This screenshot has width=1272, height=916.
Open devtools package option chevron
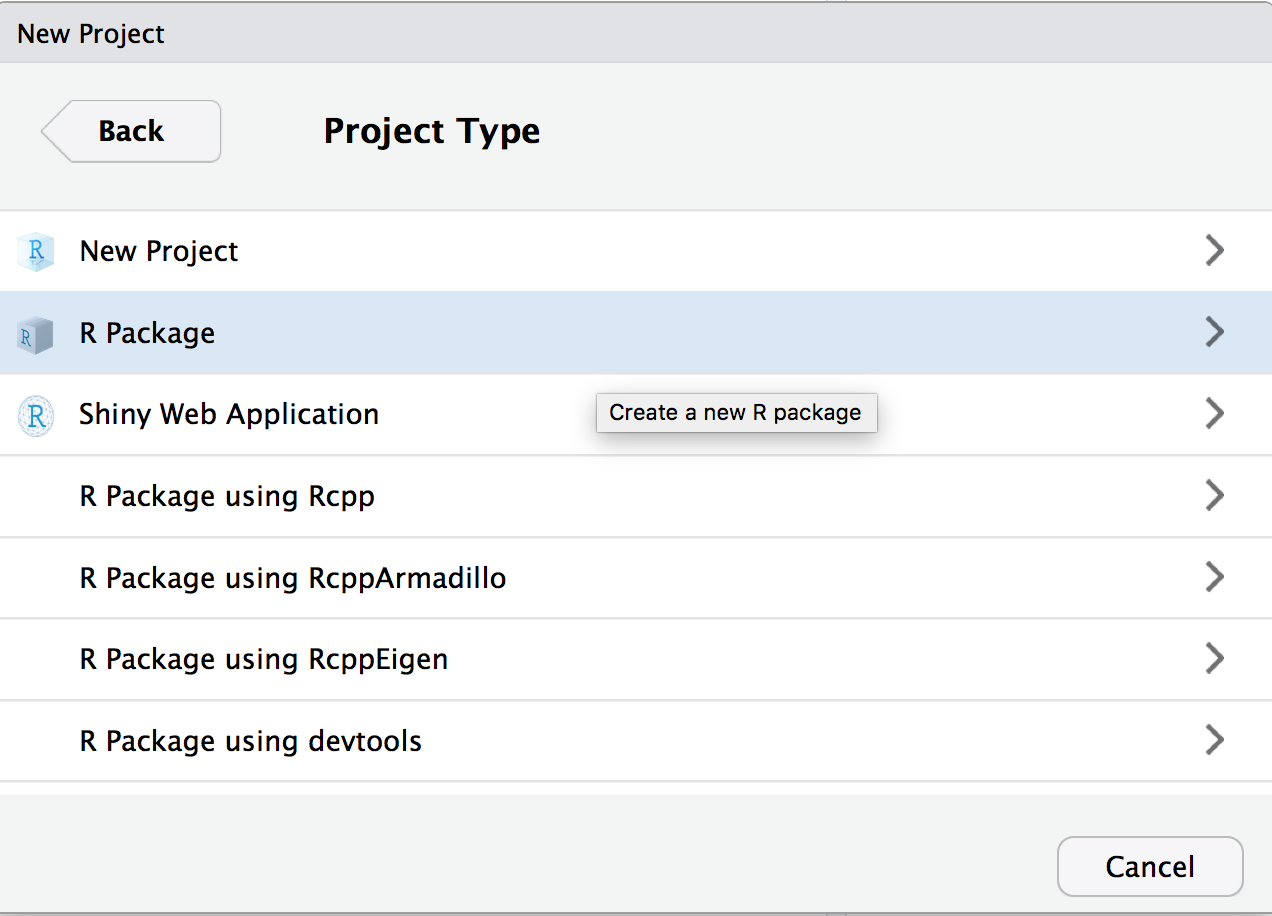point(1215,740)
